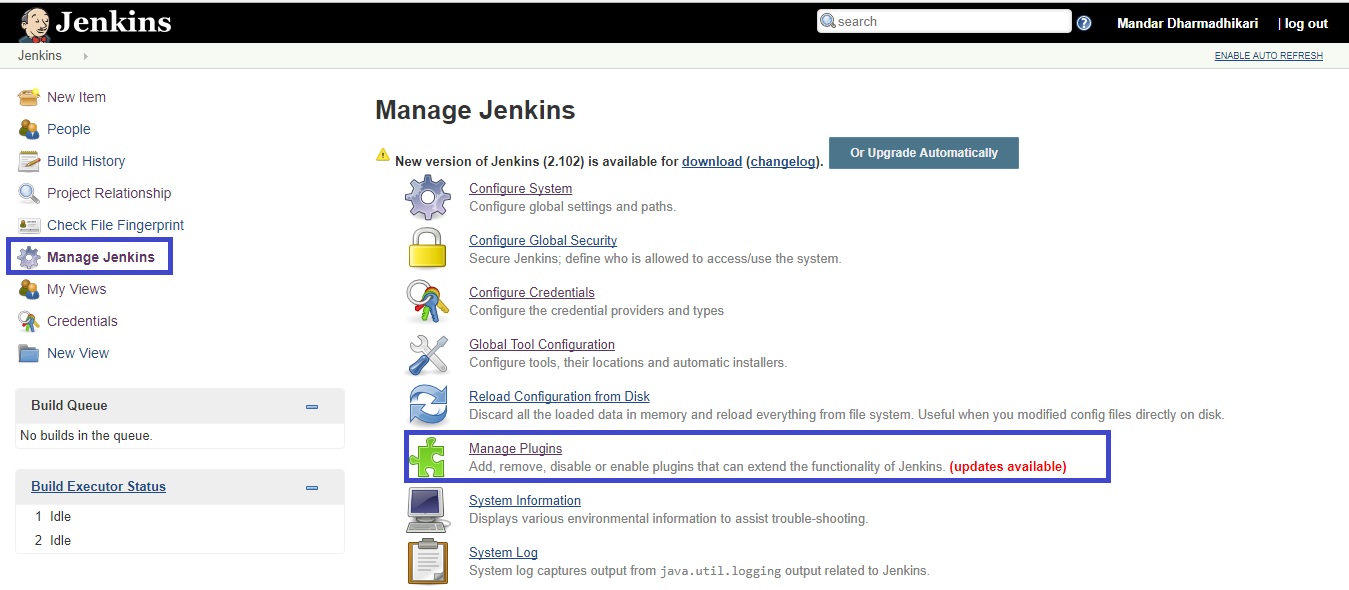Image resolution: width=1349 pixels, height=590 pixels.
Task: Click the log out link
Action: pyautogui.click(x=1306, y=23)
